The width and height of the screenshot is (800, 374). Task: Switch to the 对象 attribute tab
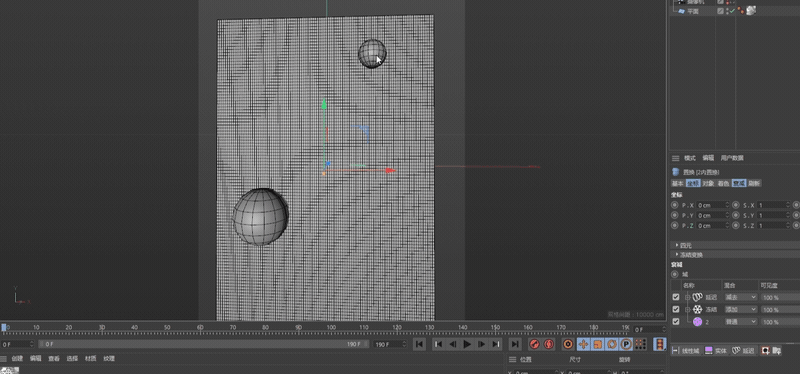click(708, 183)
